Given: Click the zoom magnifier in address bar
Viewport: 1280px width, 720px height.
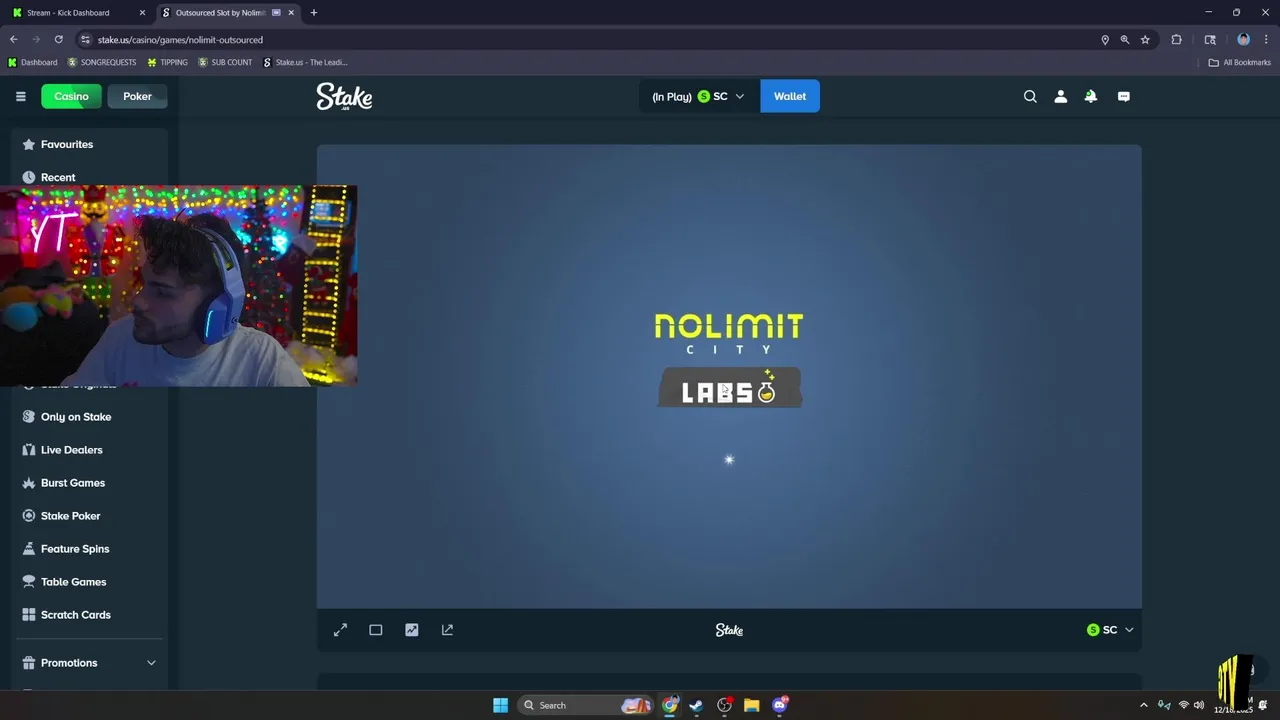Looking at the screenshot, I should coord(1125,40).
